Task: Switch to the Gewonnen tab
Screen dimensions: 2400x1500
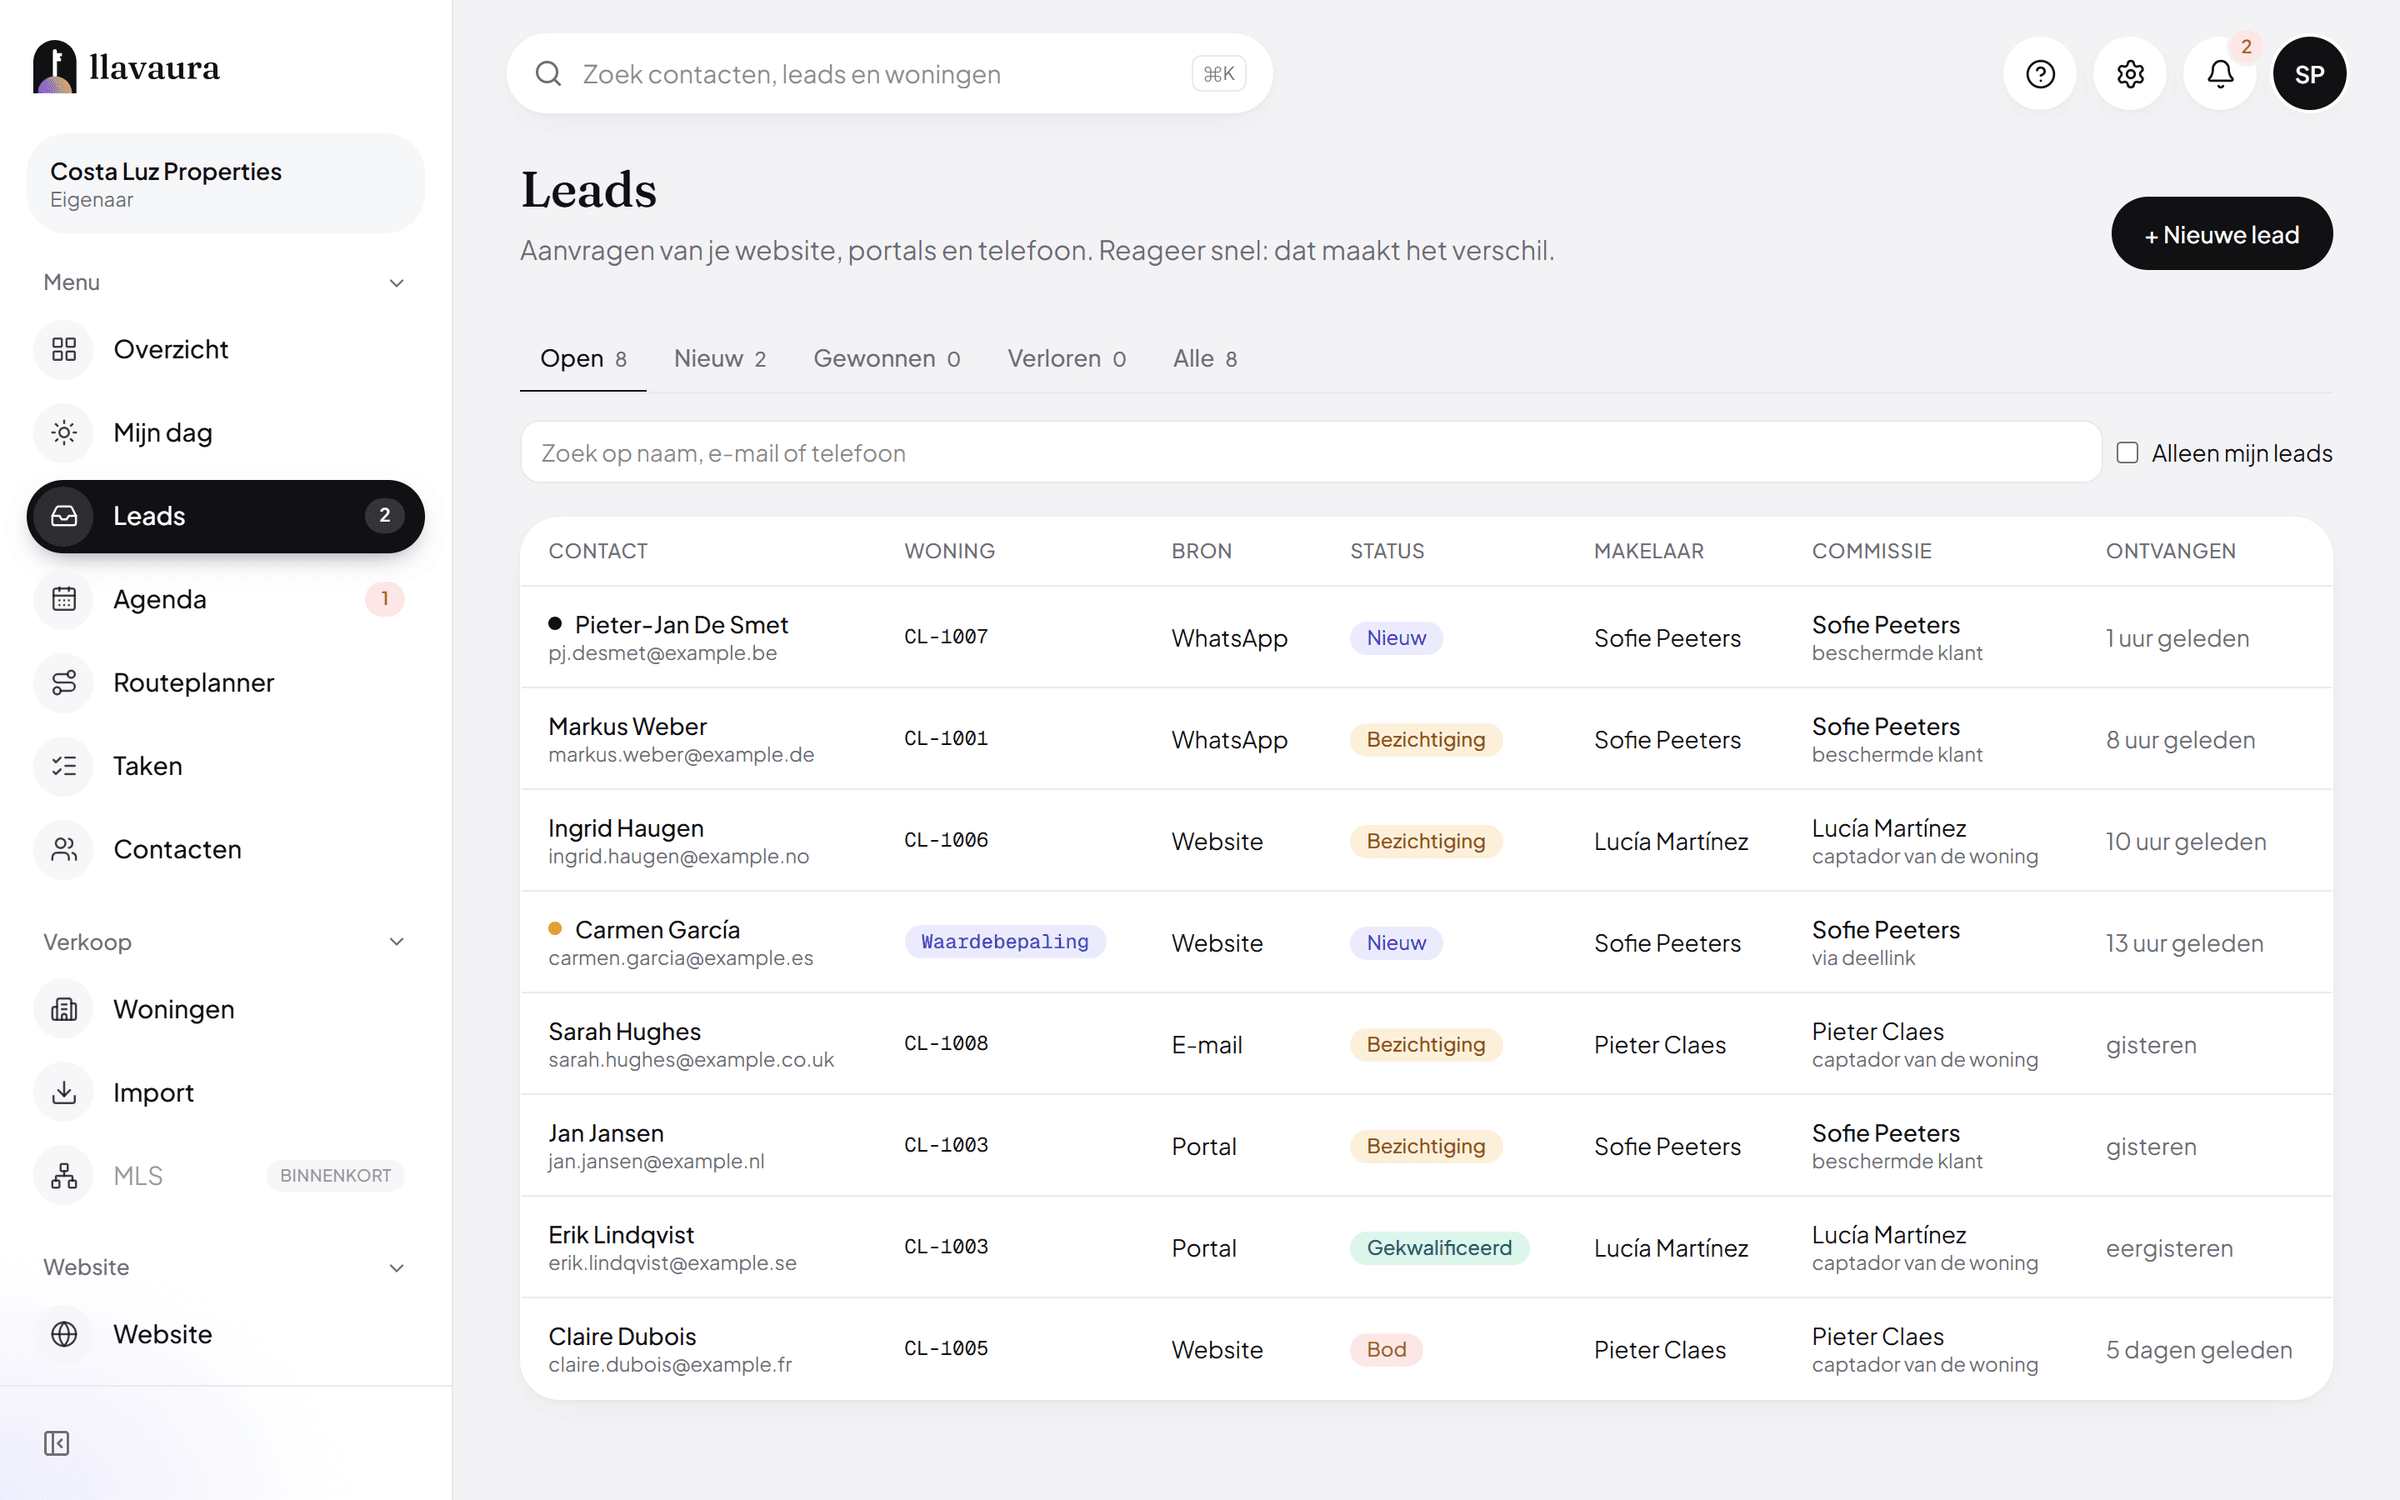Action: 887,359
